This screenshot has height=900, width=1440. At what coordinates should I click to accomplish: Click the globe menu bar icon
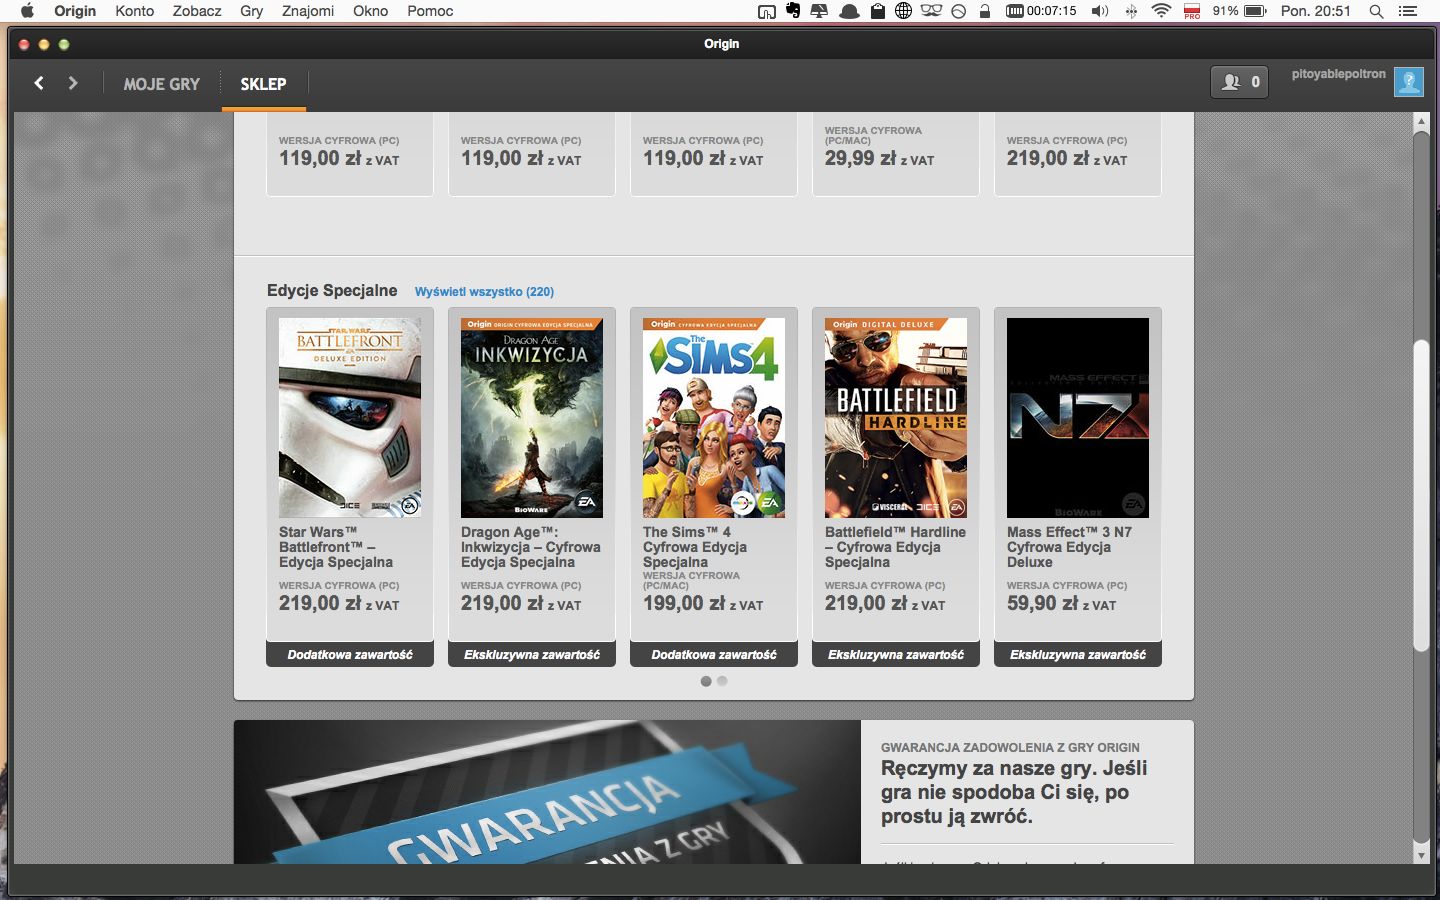pos(903,11)
